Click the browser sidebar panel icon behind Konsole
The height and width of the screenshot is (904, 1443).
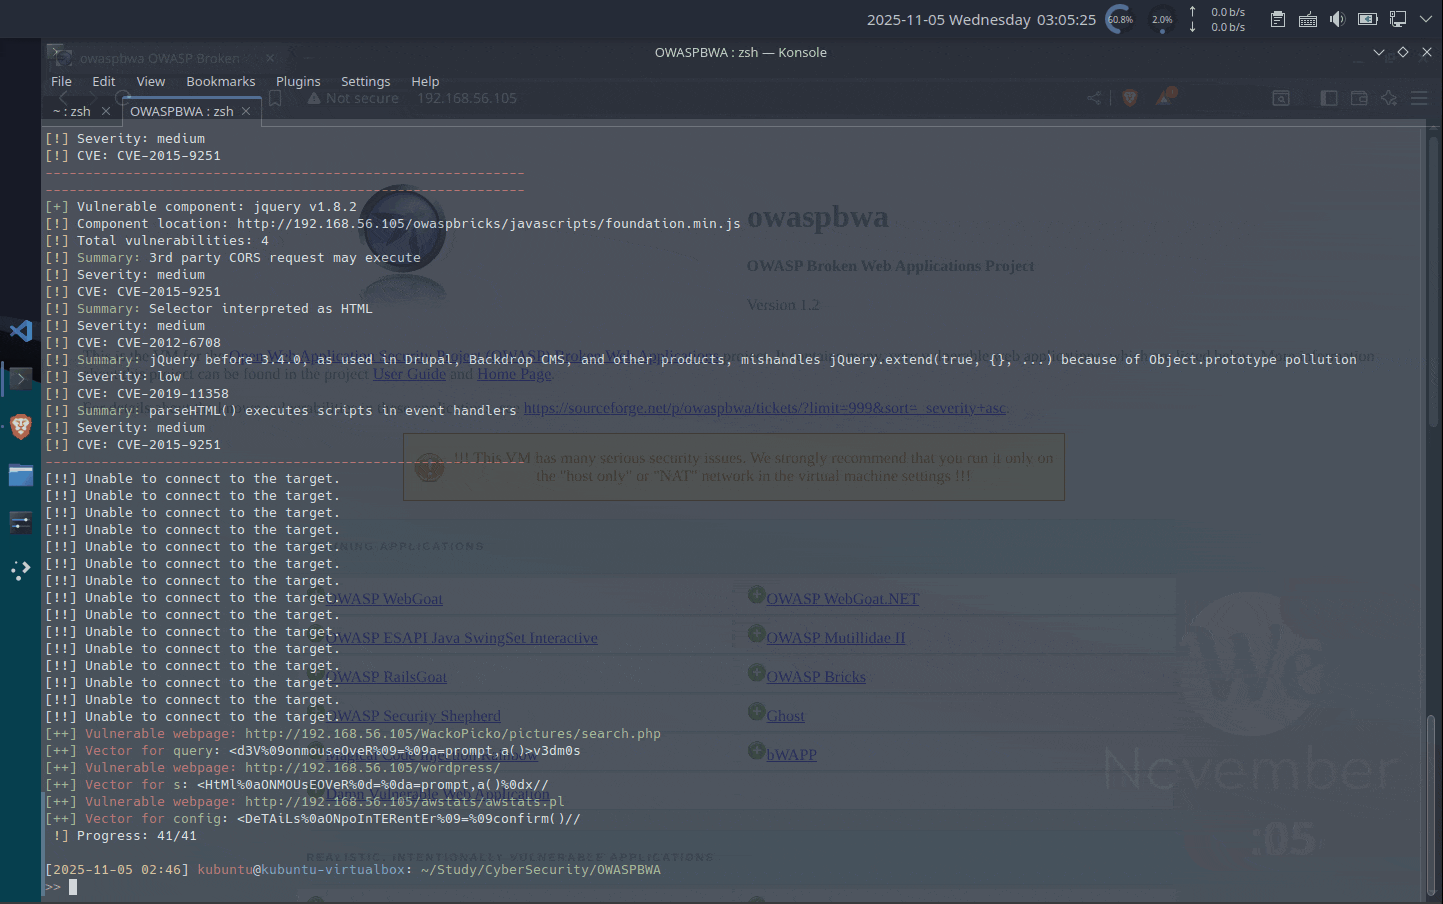coord(1329,98)
